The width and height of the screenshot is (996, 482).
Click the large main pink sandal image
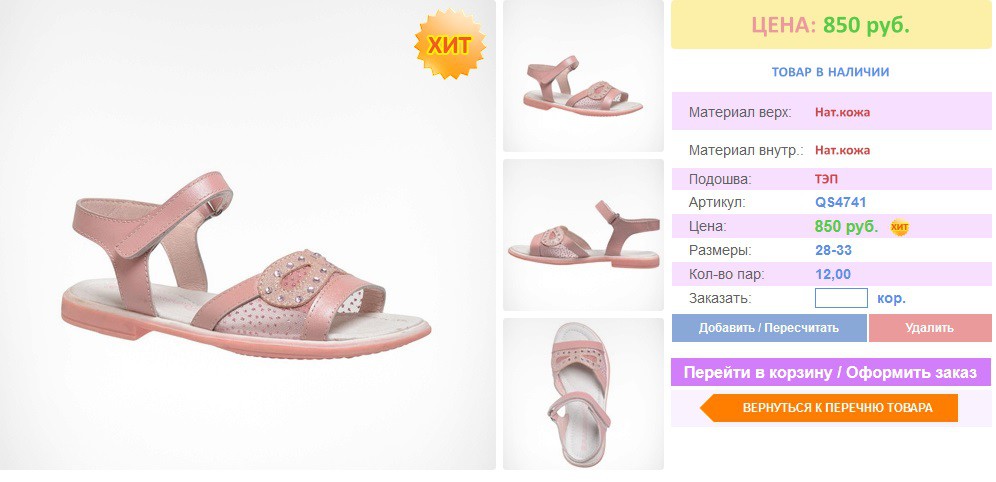(248, 235)
